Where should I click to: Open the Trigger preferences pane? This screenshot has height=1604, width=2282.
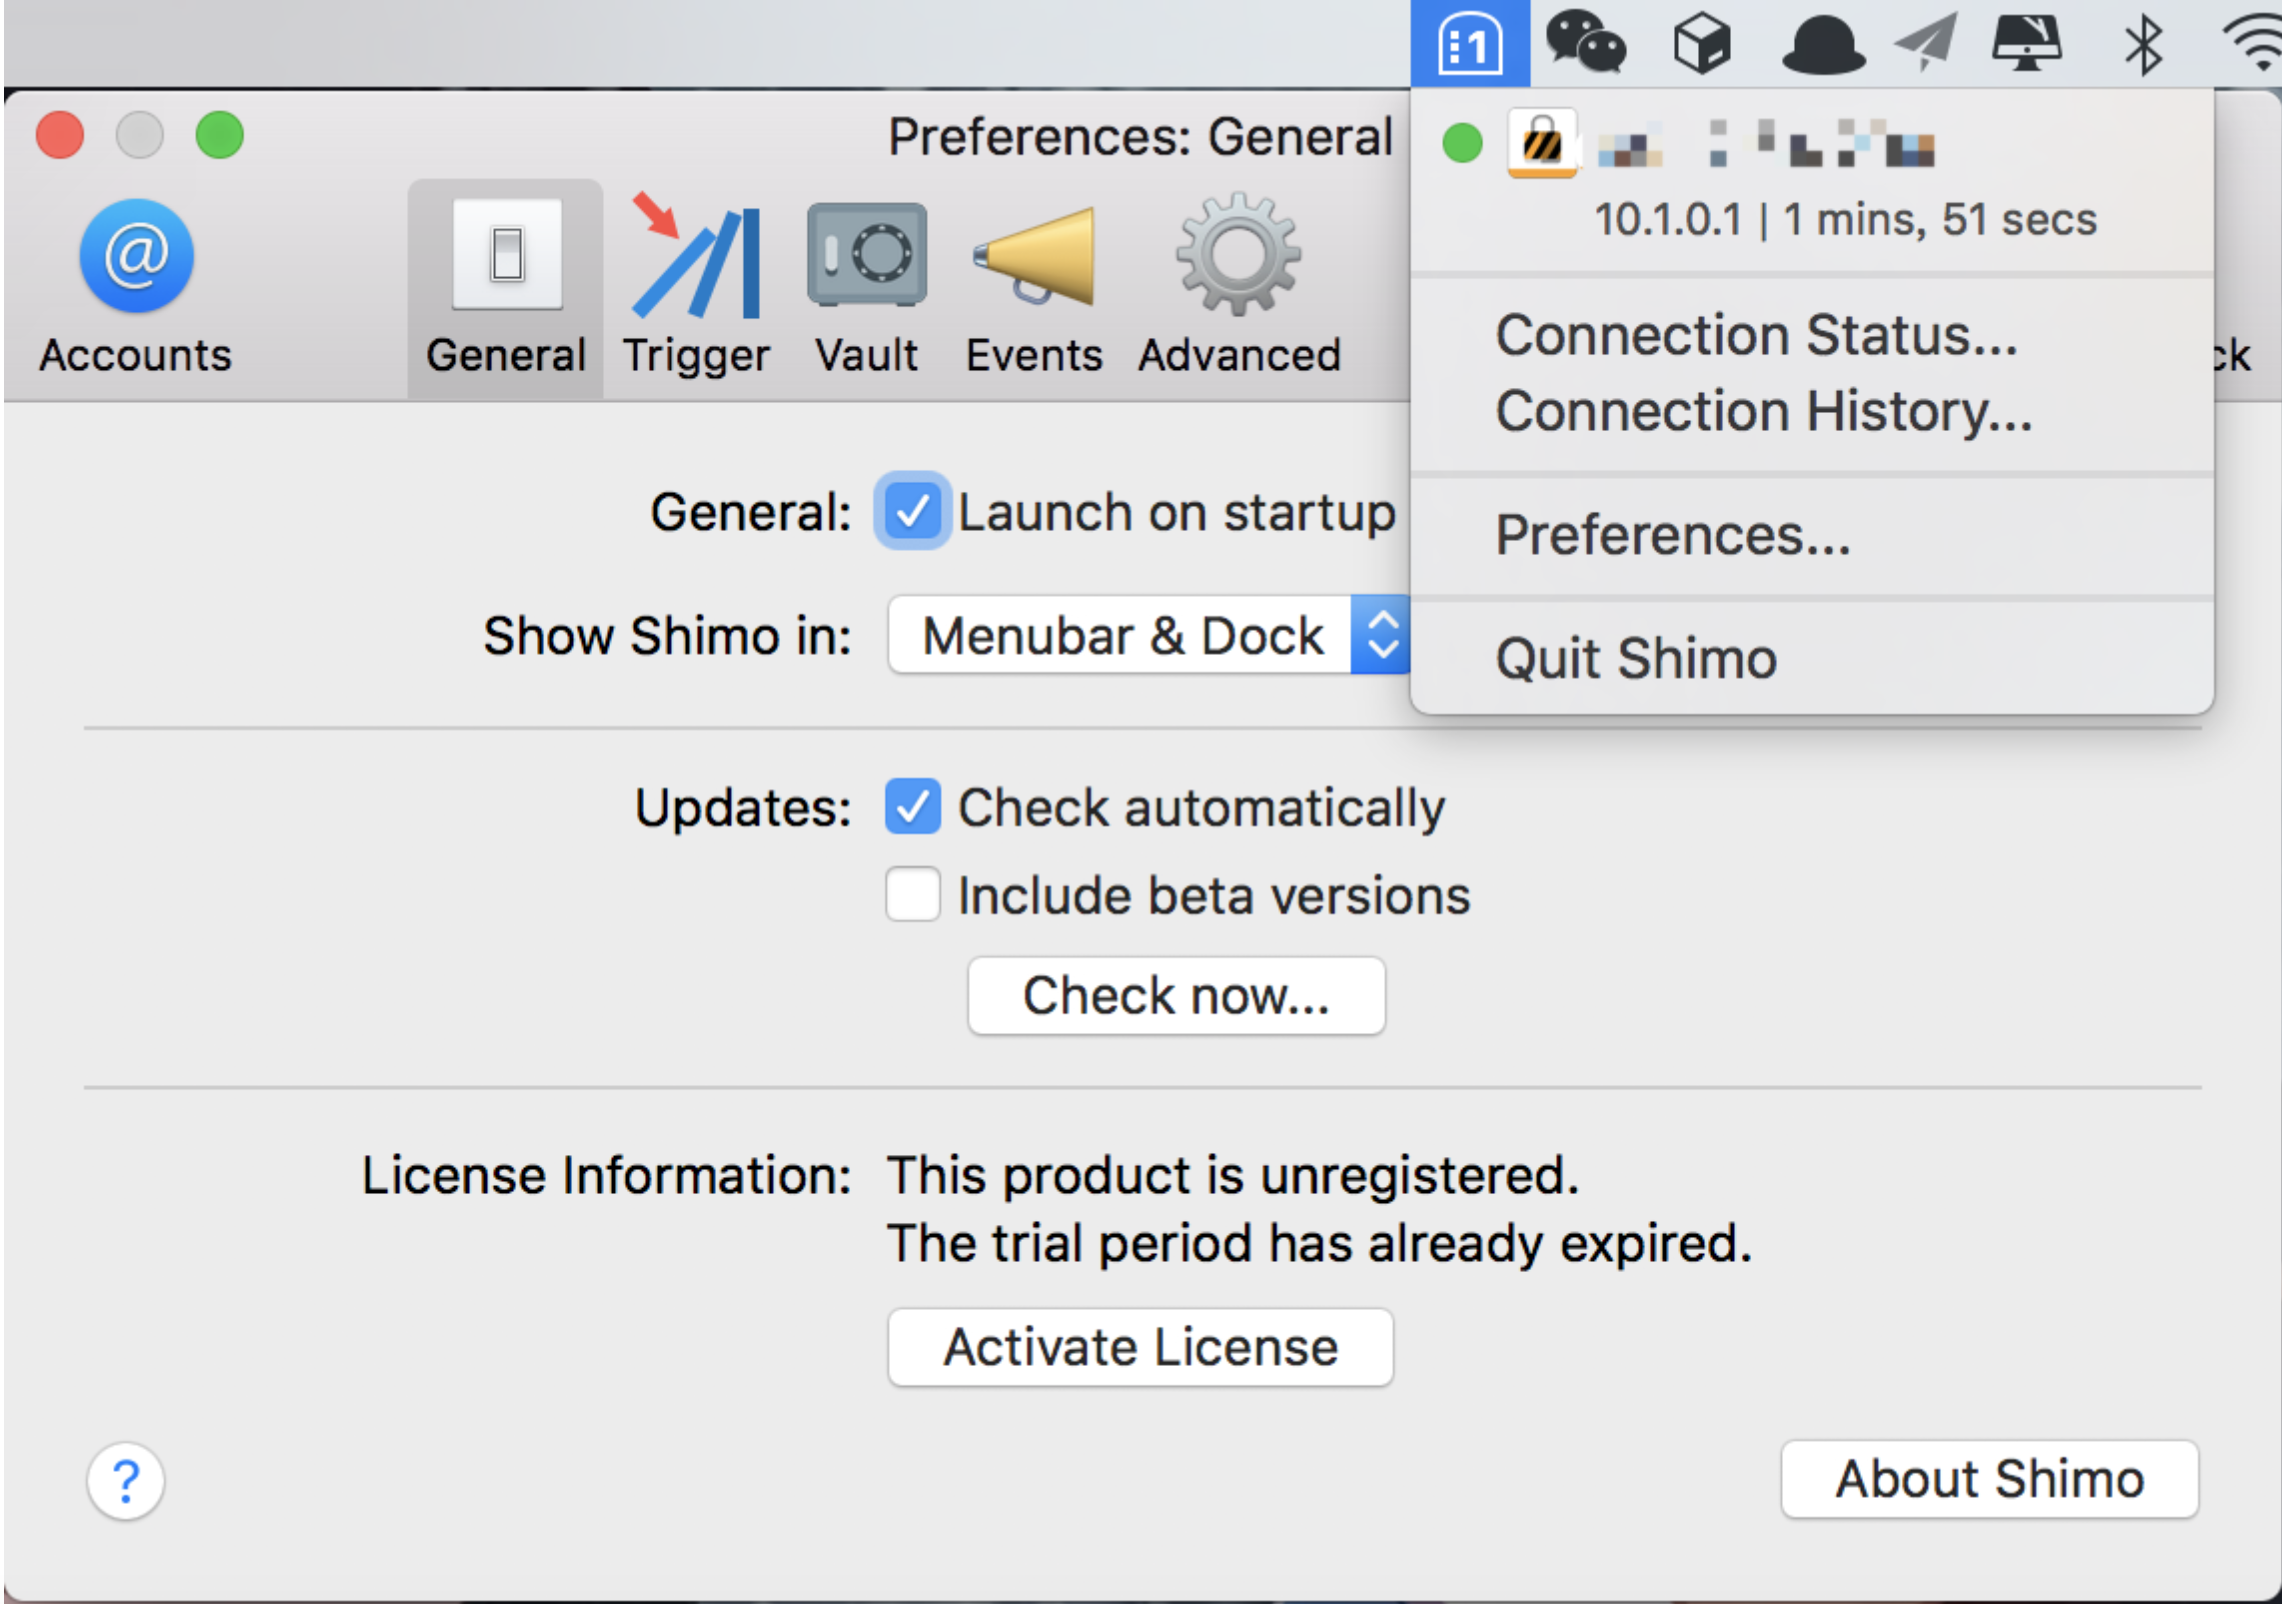pyautogui.click(x=696, y=287)
